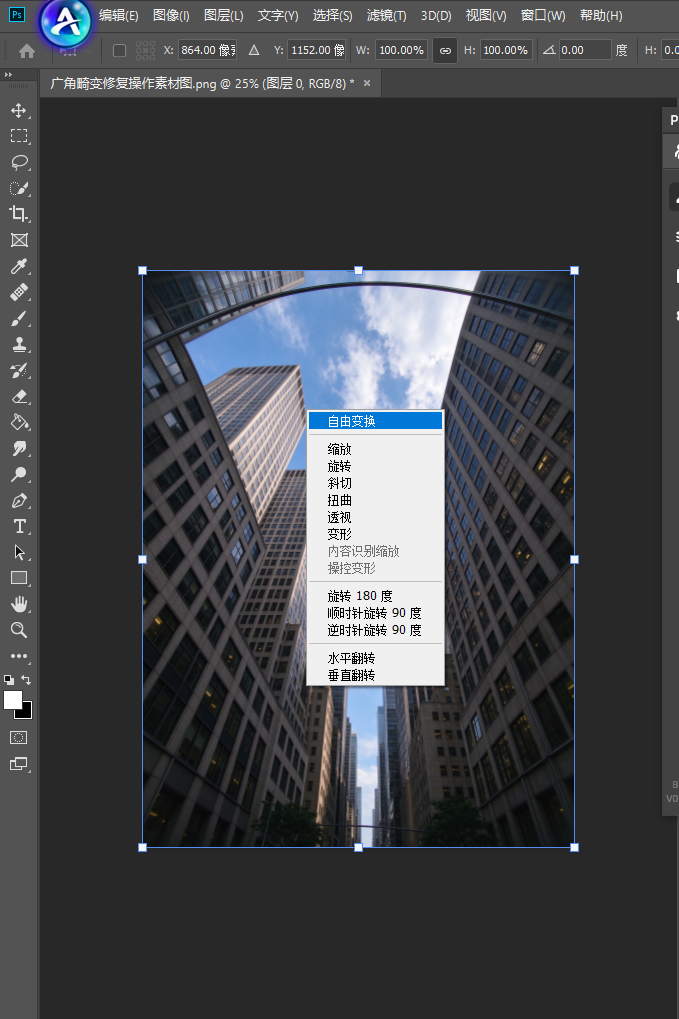Open the 3D(D) menu

436,16
